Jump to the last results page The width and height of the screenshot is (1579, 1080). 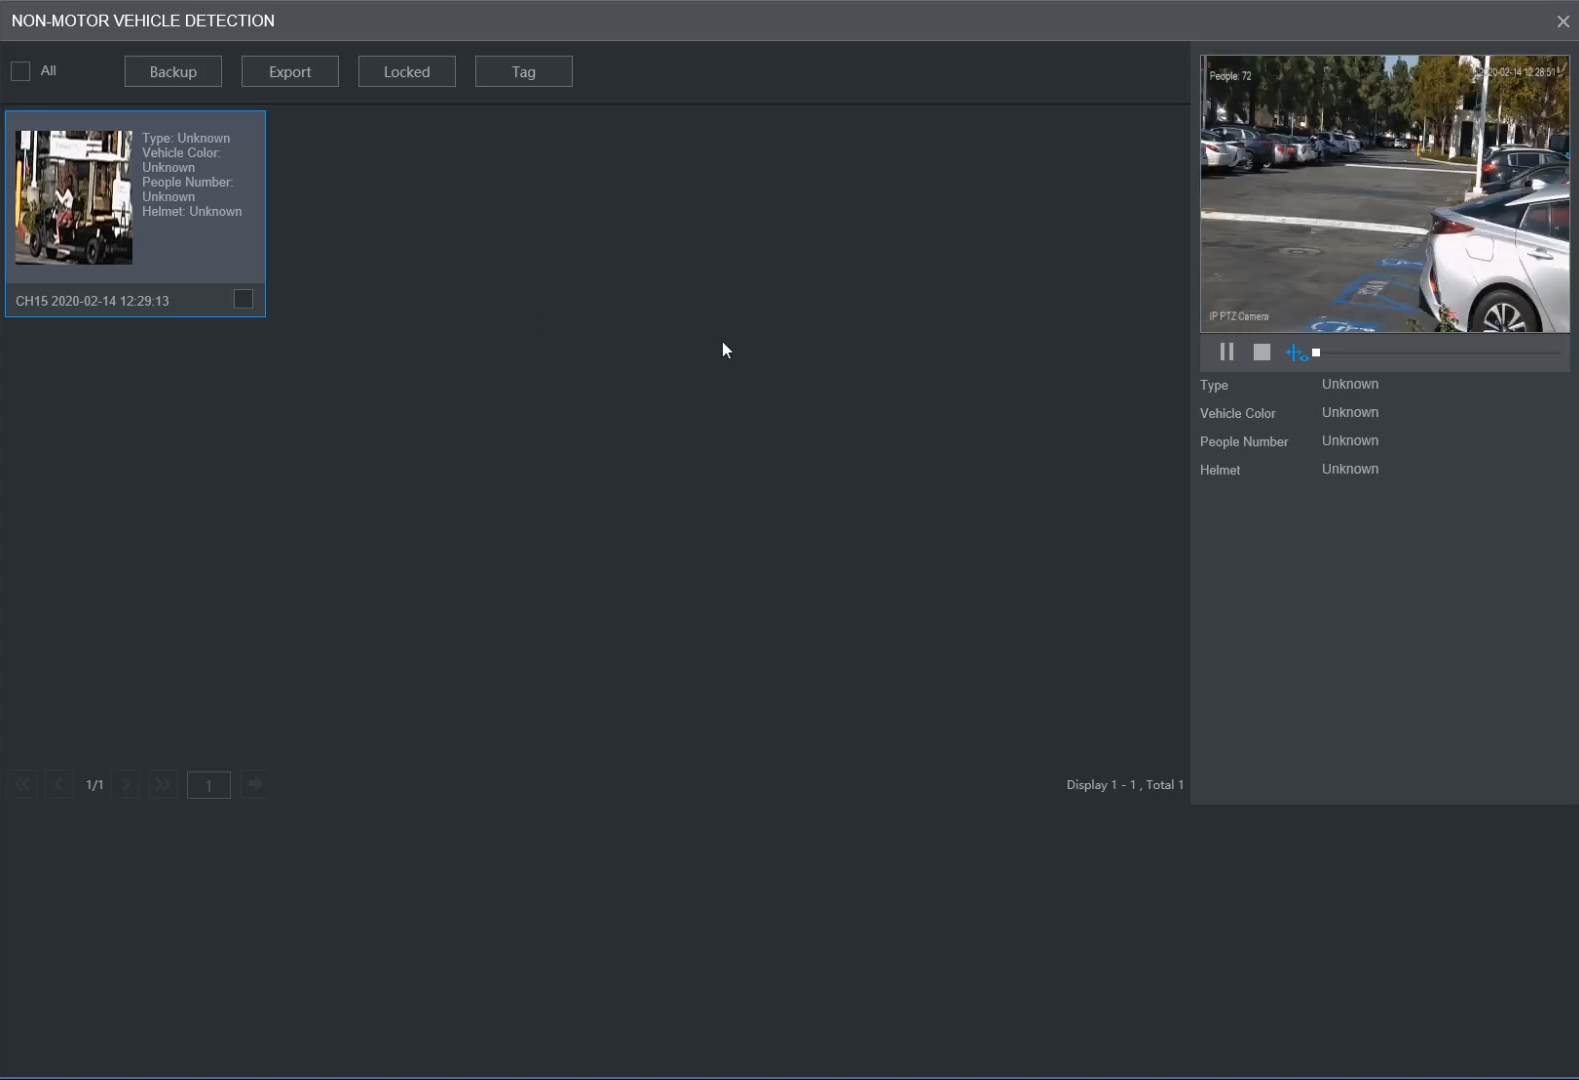click(x=162, y=785)
